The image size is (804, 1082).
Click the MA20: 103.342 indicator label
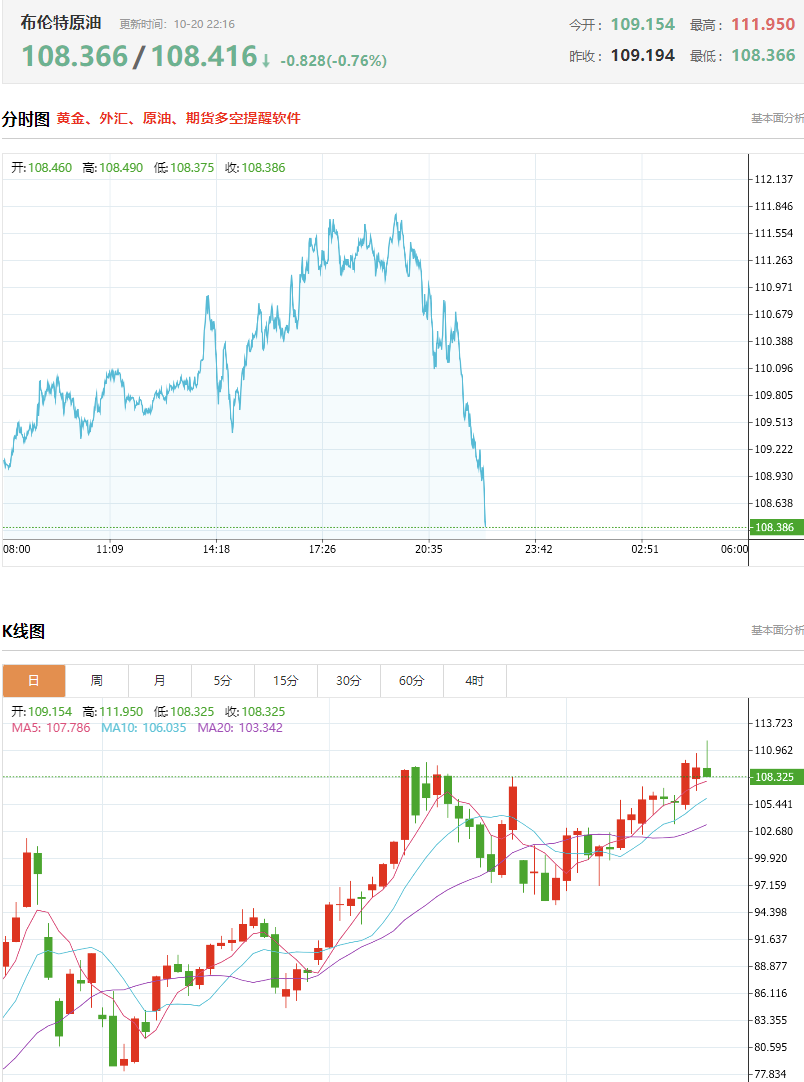point(240,728)
